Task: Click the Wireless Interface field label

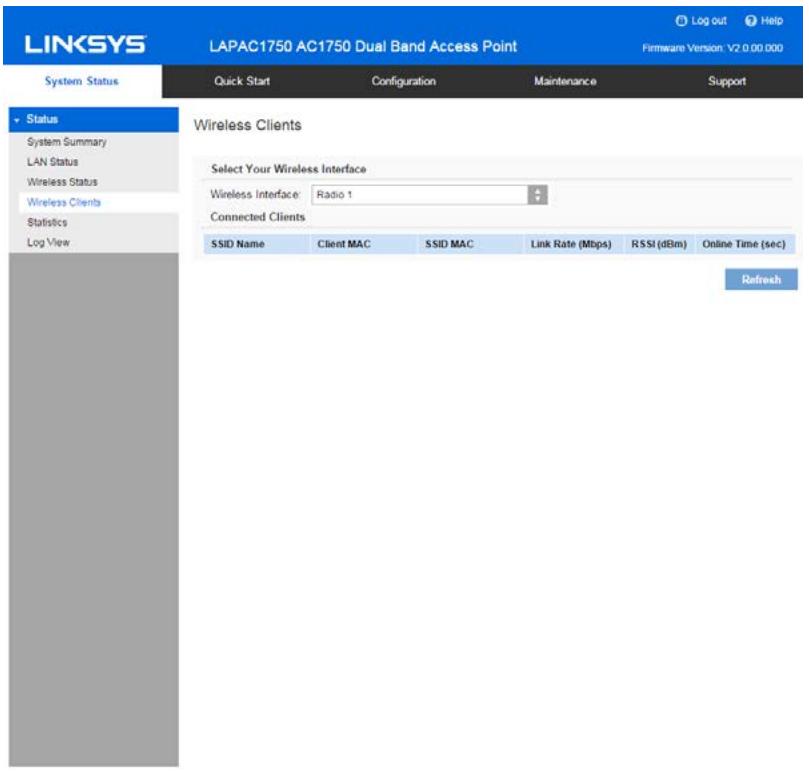Action: [x=255, y=195]
